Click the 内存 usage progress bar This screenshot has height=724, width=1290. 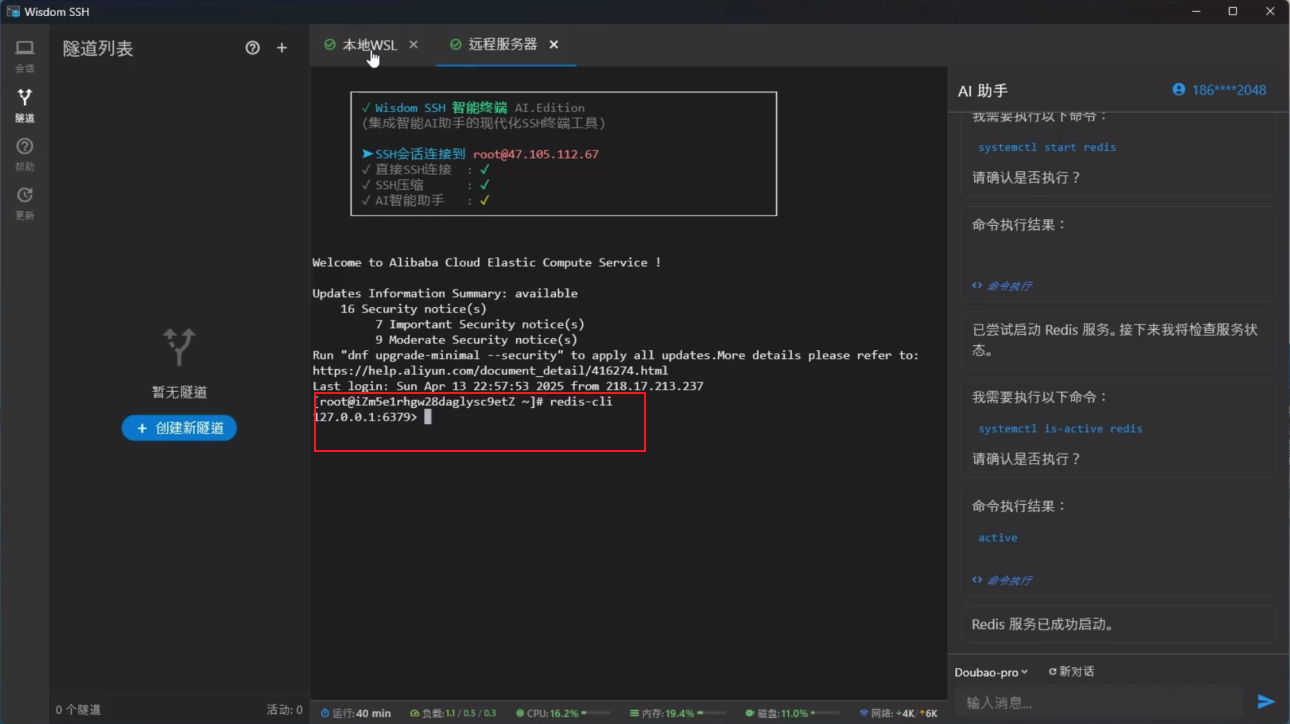pyautogui.click(x=712, y=713)
